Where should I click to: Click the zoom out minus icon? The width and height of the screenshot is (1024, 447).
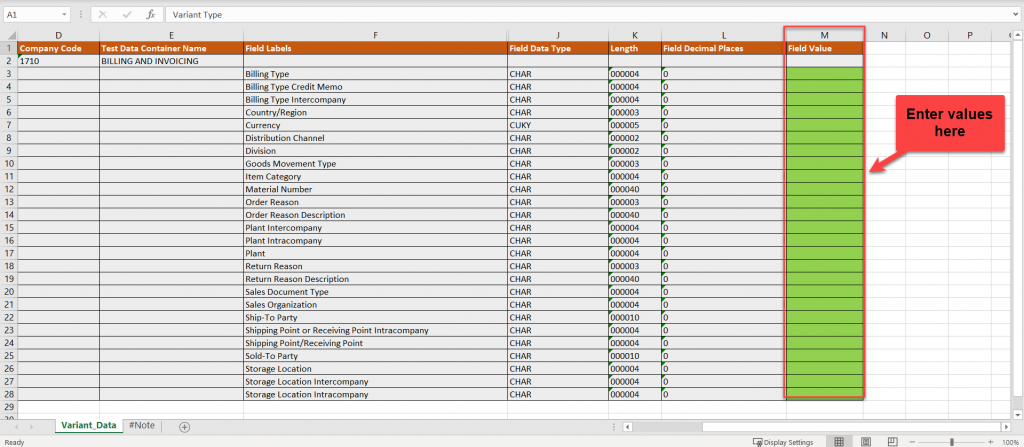(914, 442)
